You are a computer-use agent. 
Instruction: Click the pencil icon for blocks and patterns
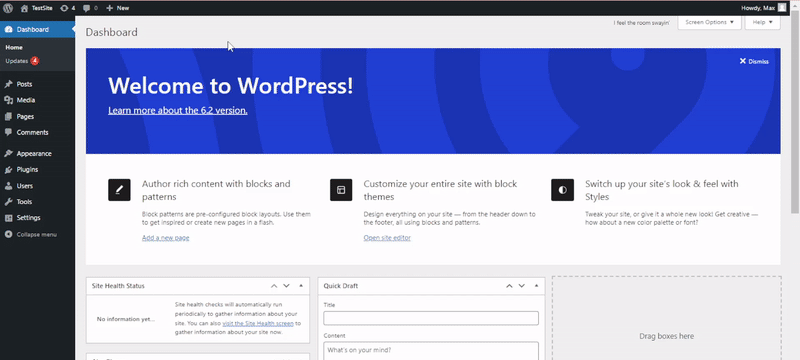click(119, 190)
